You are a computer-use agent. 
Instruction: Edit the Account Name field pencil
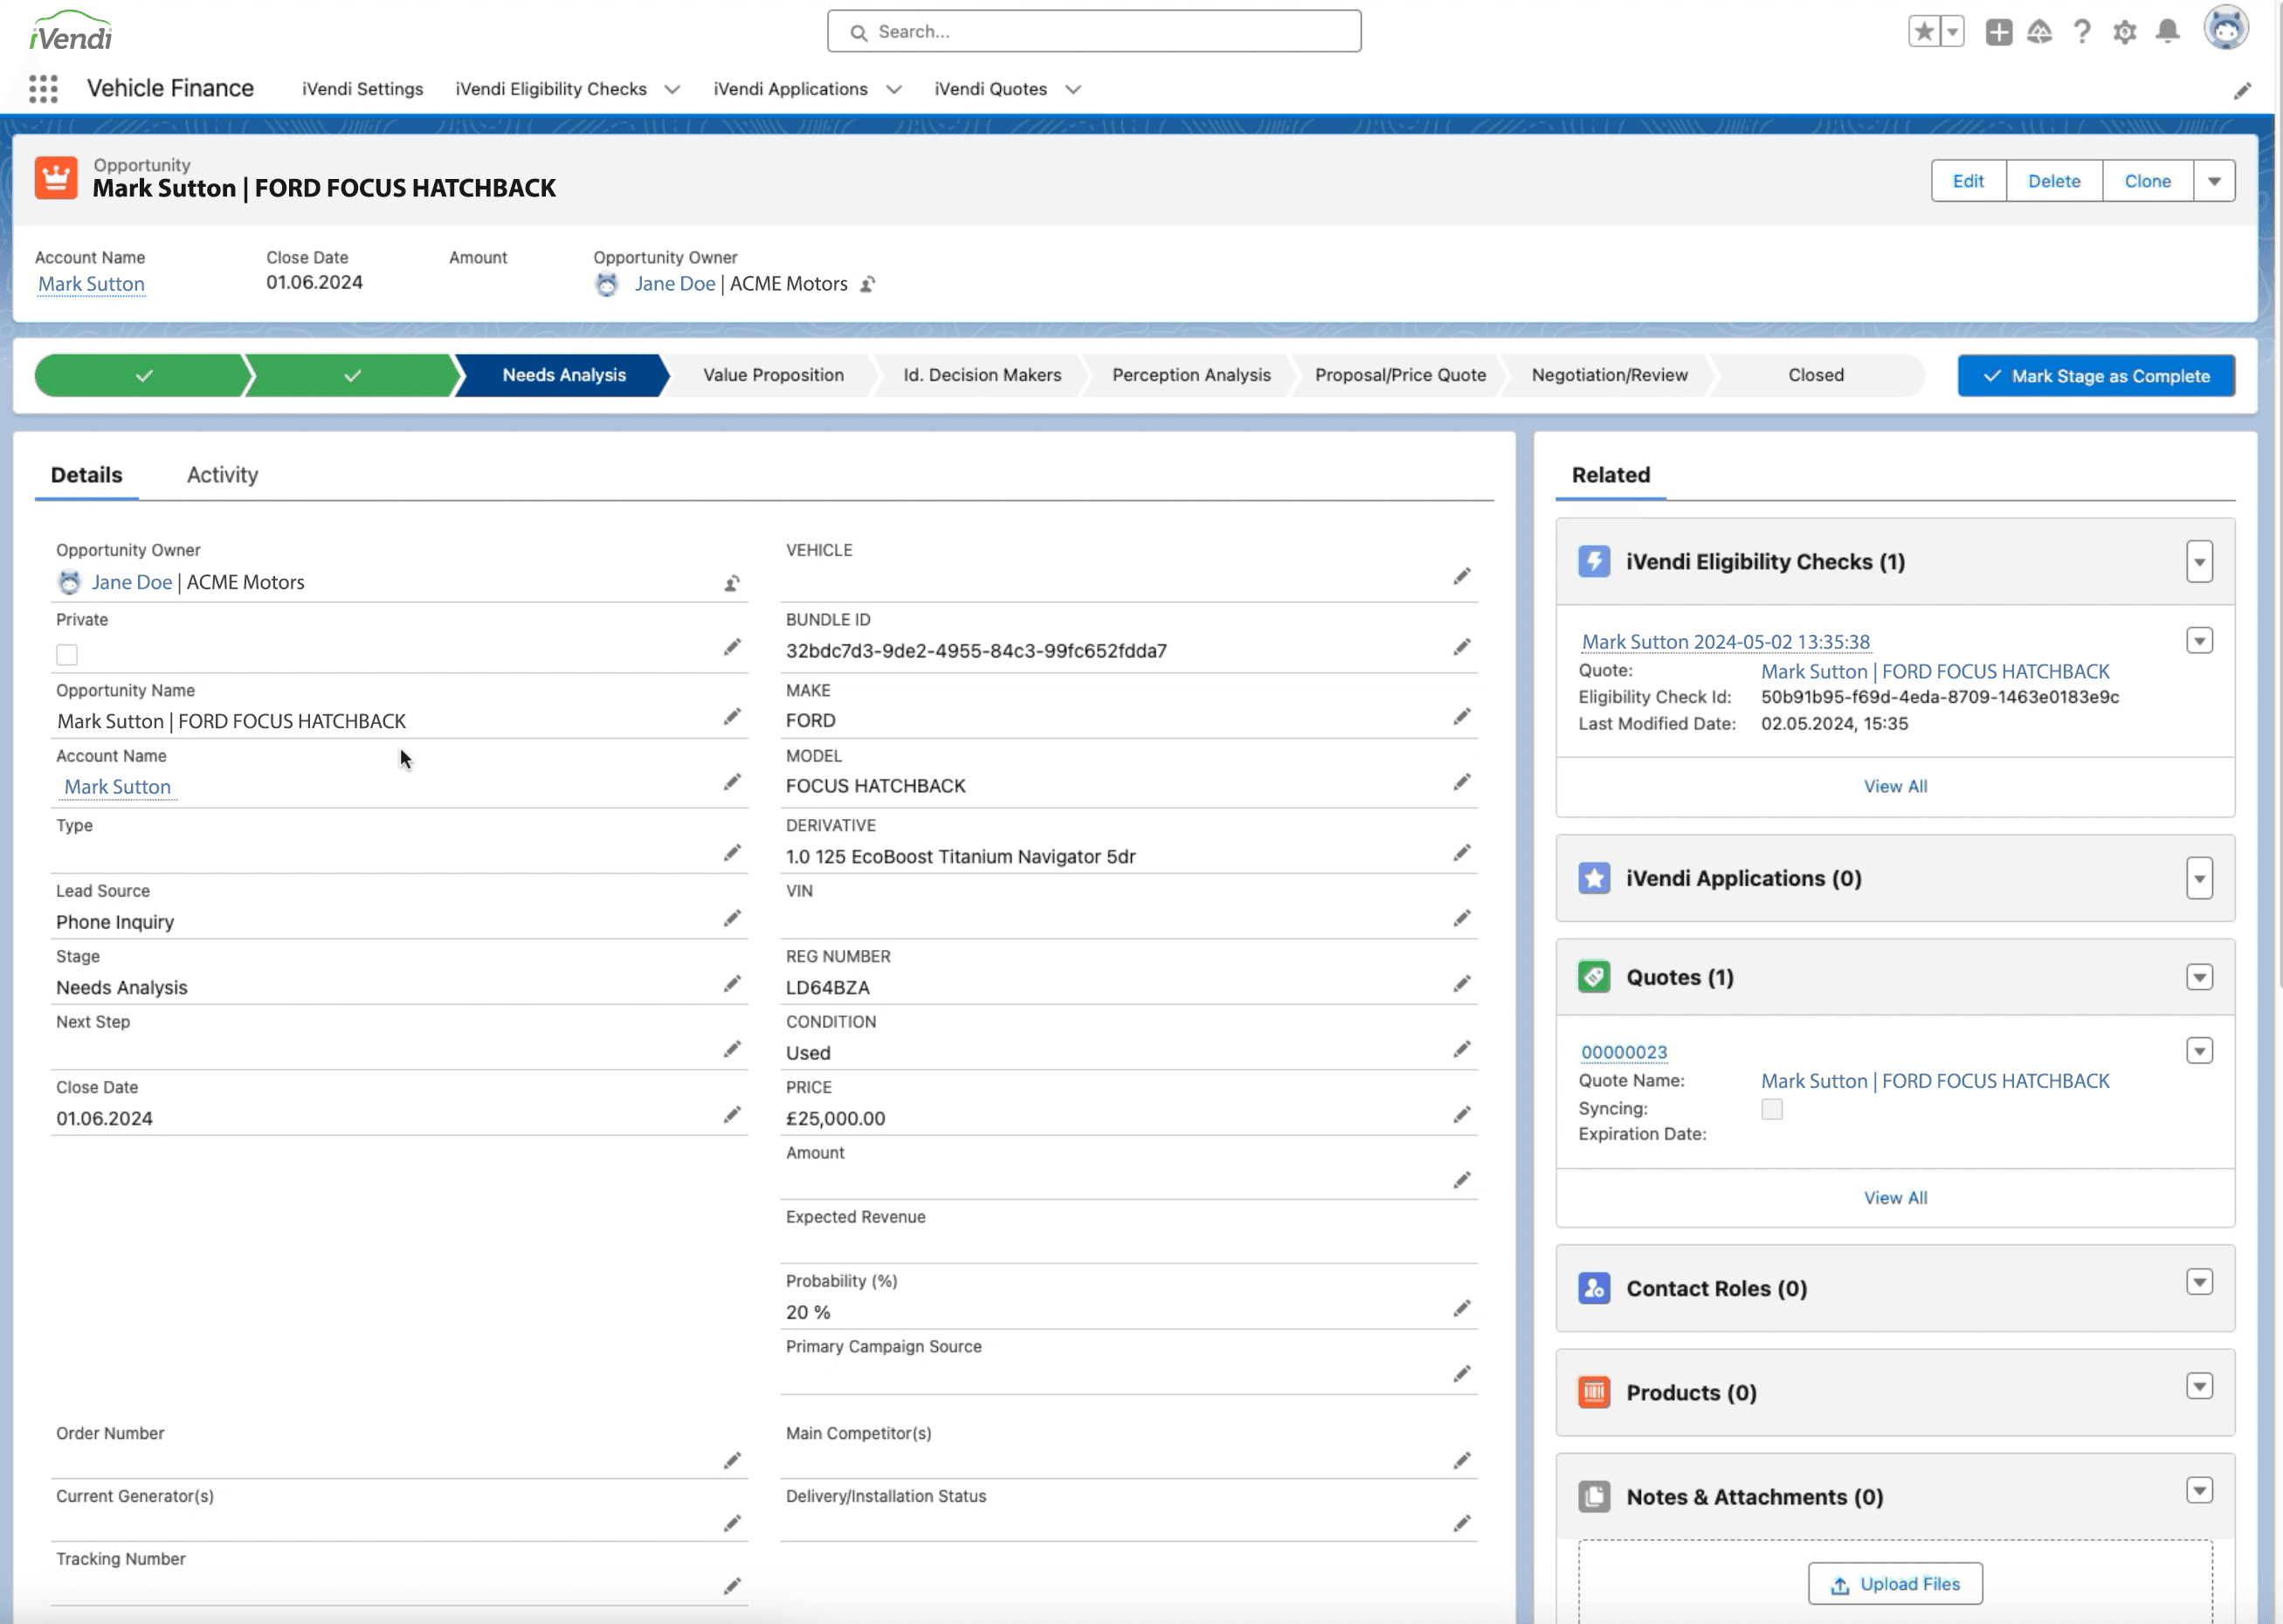(732, 782)
